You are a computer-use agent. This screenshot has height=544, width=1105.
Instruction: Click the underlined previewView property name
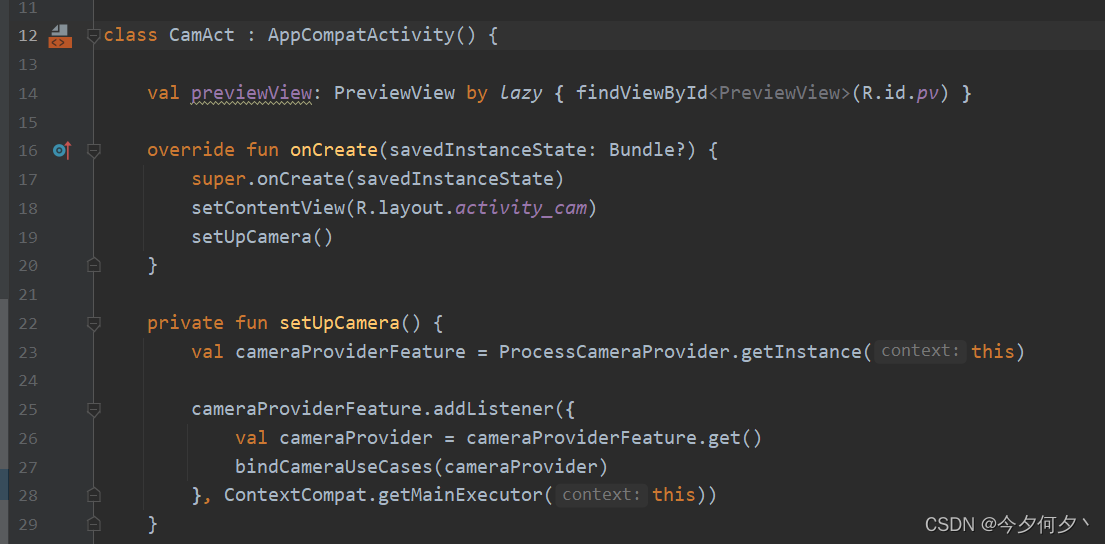252,93
